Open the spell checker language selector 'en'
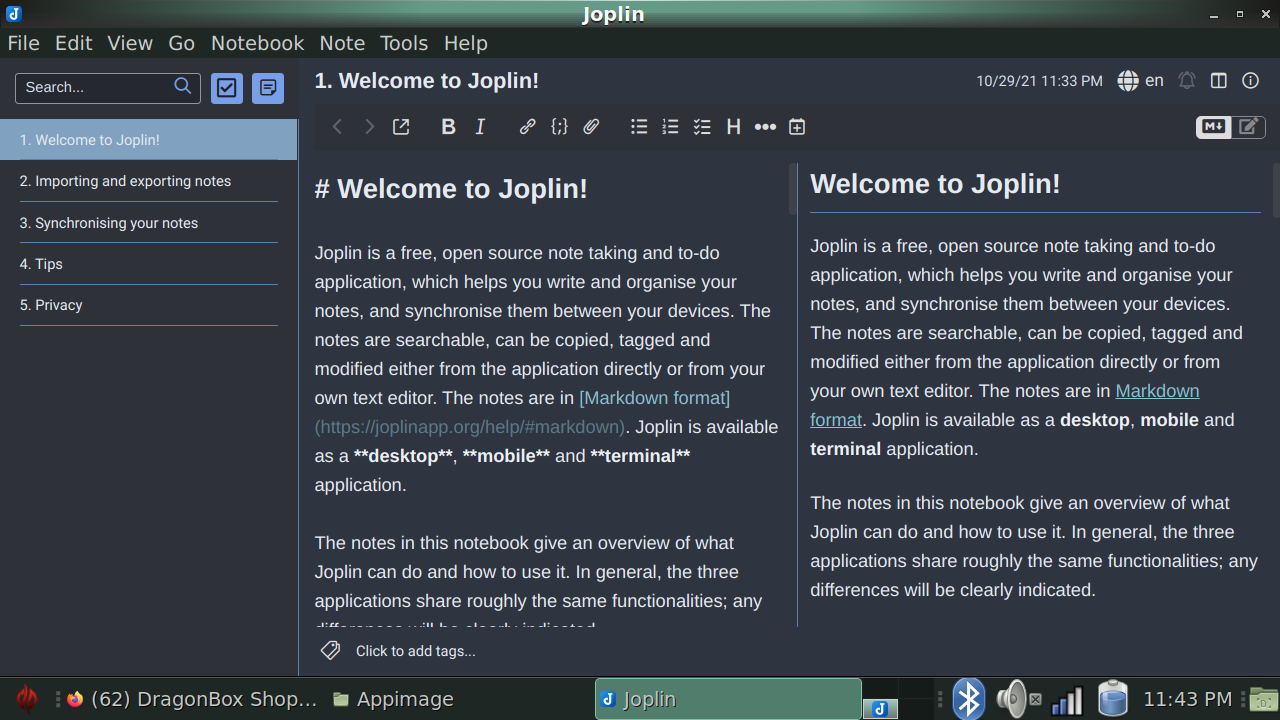 pyautogui.click(x=1141, y=81)
